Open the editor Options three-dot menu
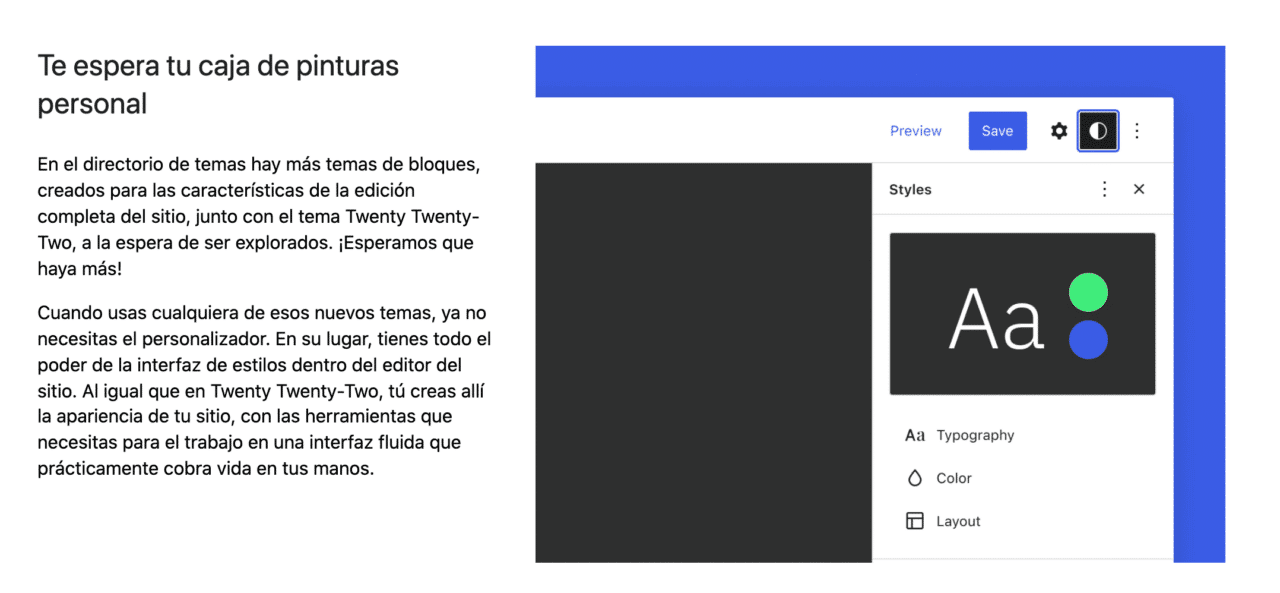The height and width of the screenshot is (593, 1280). (1137, 130)
